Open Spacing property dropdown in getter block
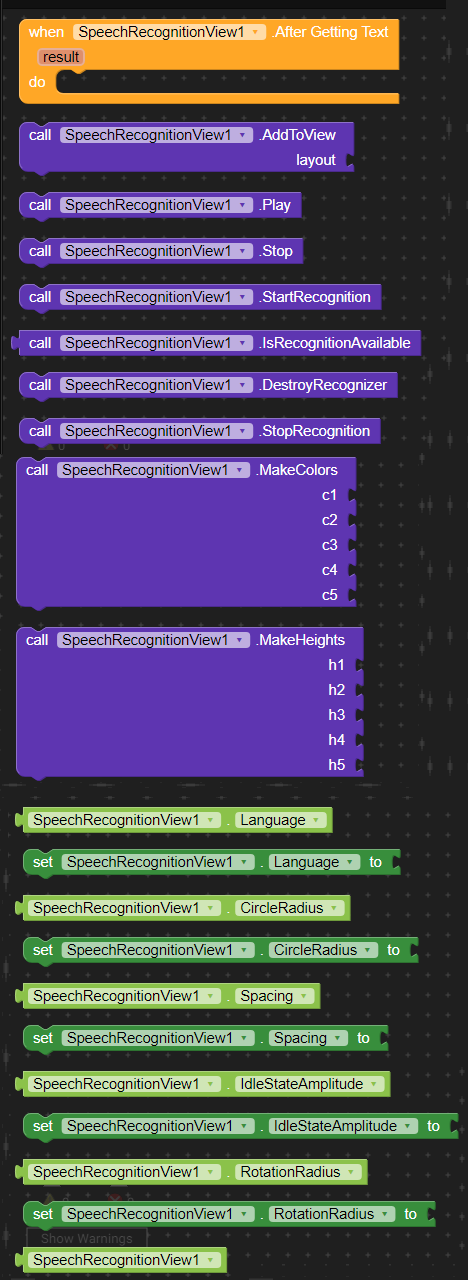 coord(272,996)
